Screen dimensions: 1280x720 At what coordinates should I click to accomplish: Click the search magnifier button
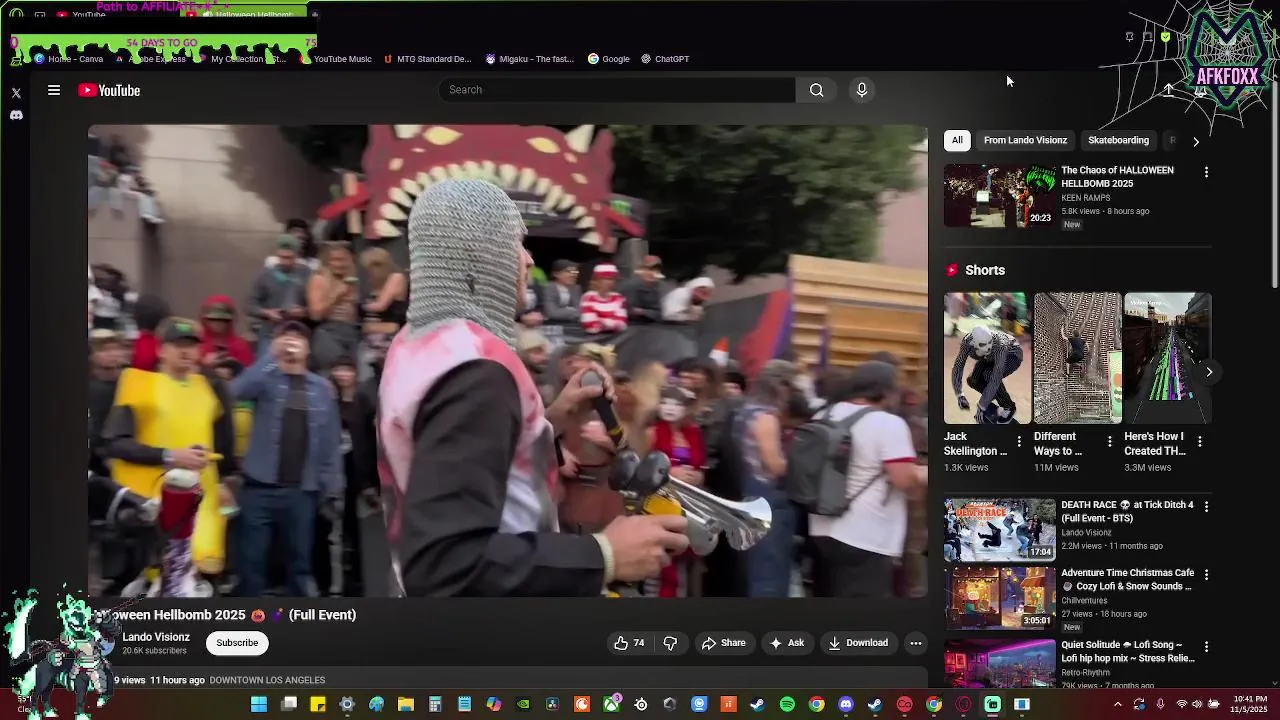pos(816,90)
